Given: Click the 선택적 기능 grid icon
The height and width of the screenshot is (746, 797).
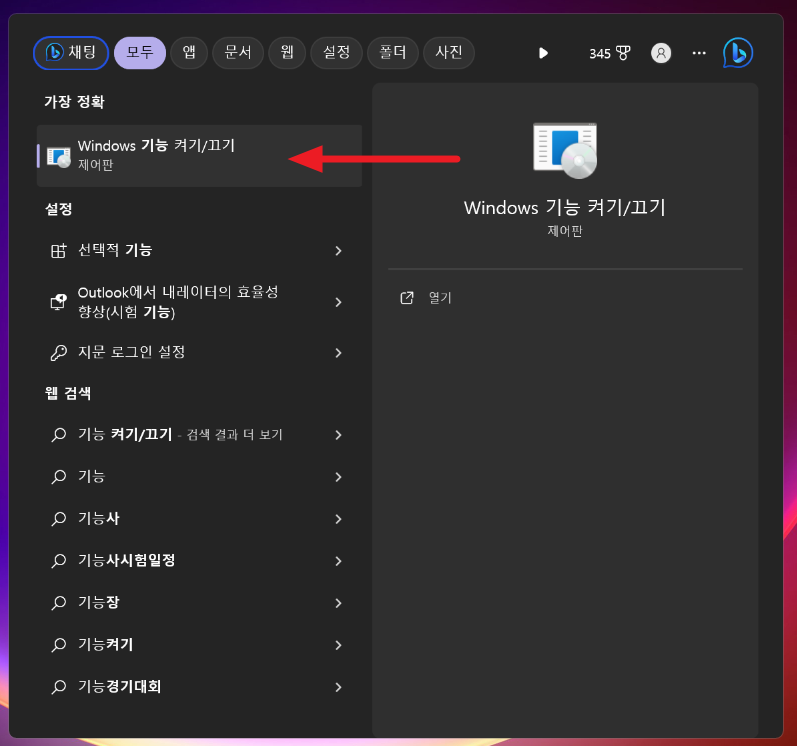Looking at the screenshot, I should [58, 251].
